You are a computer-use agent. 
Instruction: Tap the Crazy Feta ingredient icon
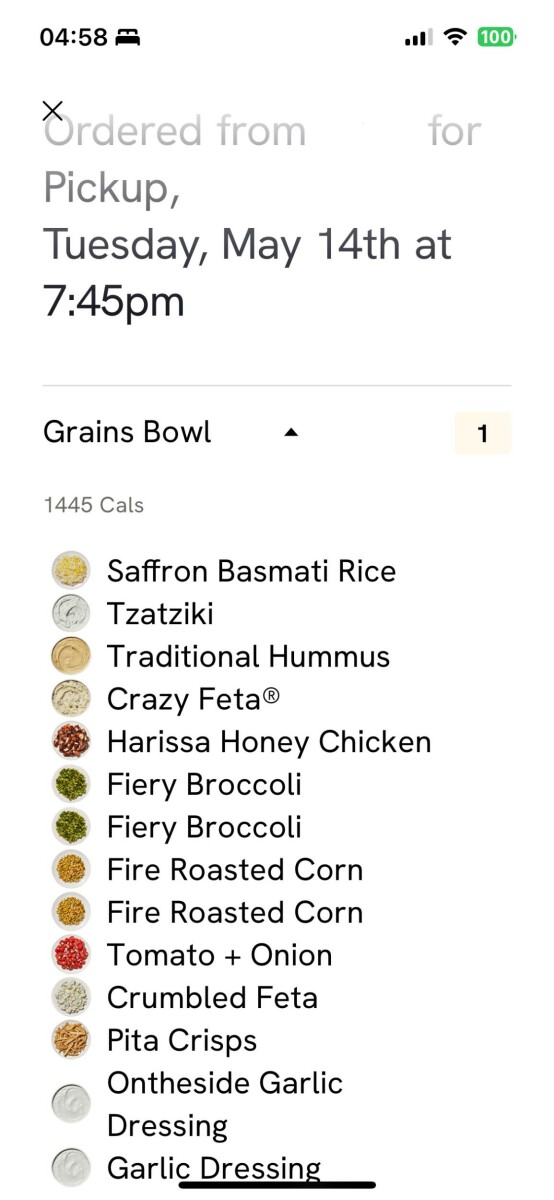[71, 699]
